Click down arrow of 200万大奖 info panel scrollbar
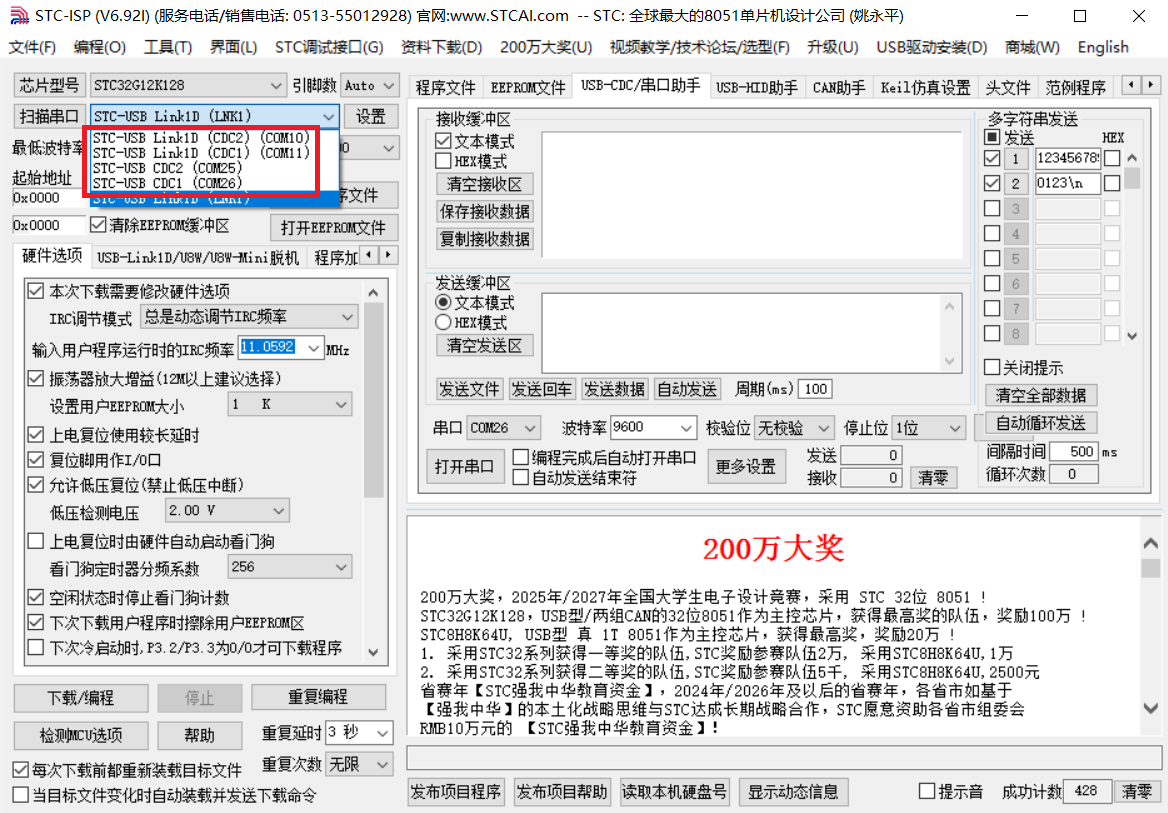 (1151, 707)
